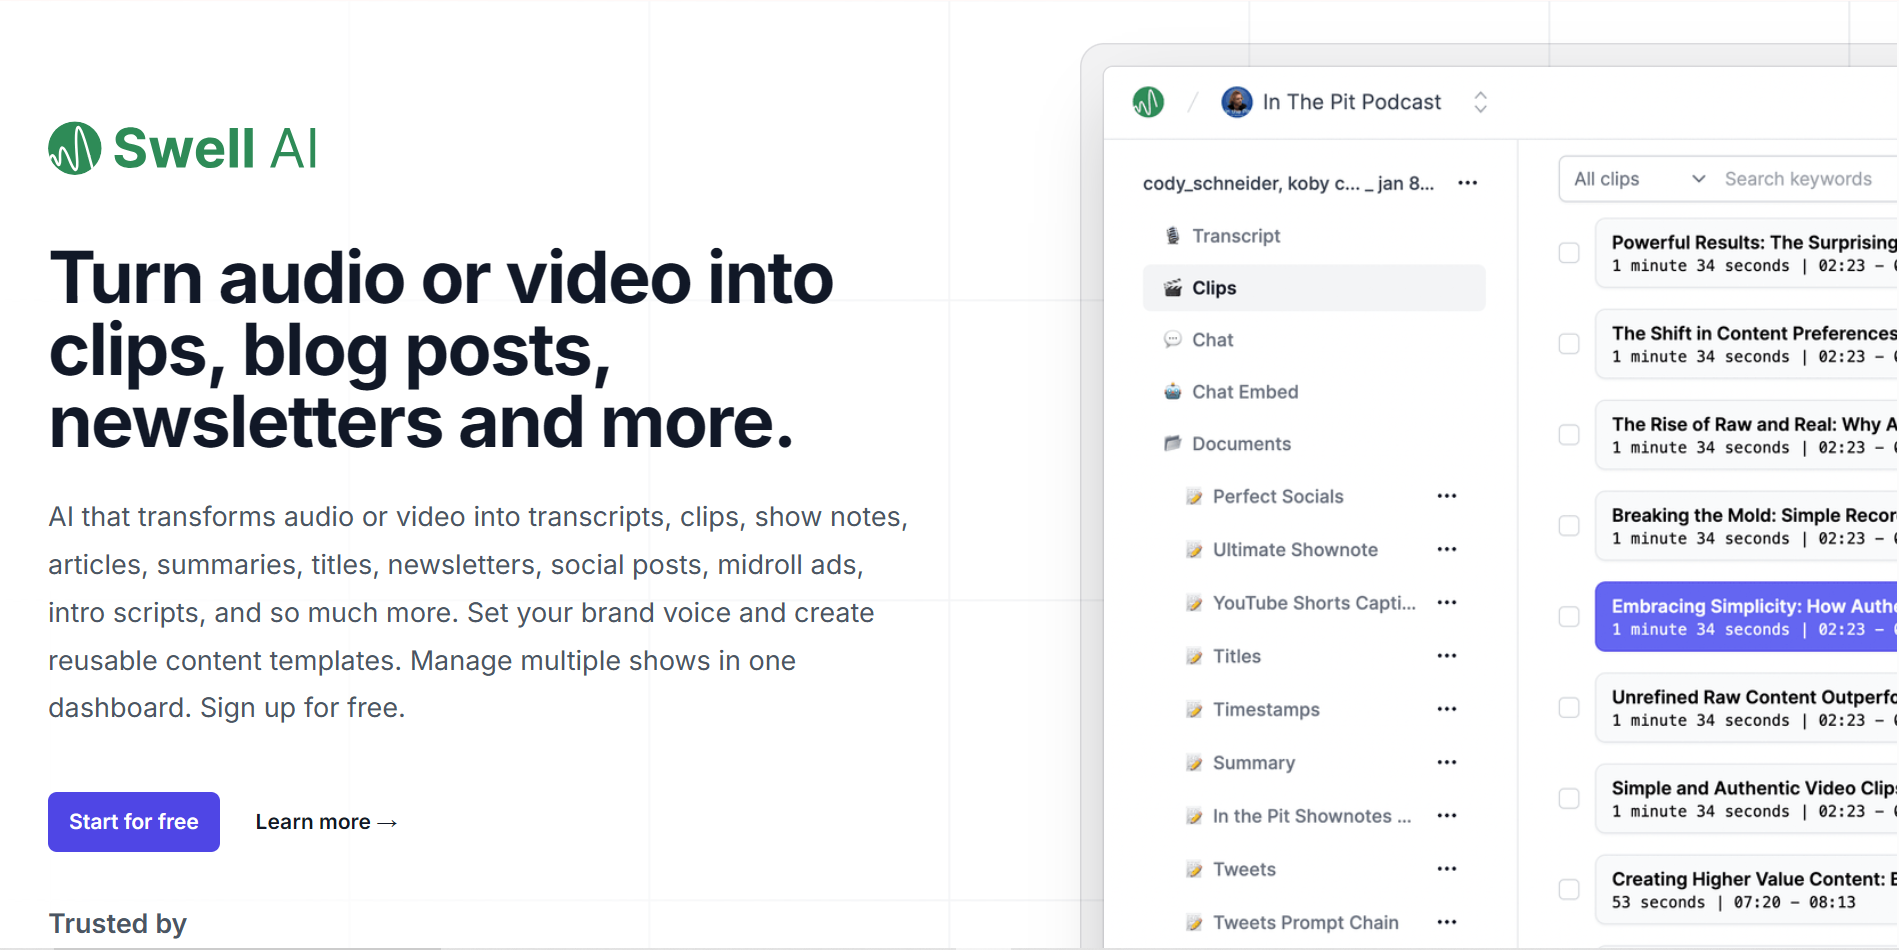
Task: Open the In The Pit Podcast avatar
Action: [x=1237, y=102]
